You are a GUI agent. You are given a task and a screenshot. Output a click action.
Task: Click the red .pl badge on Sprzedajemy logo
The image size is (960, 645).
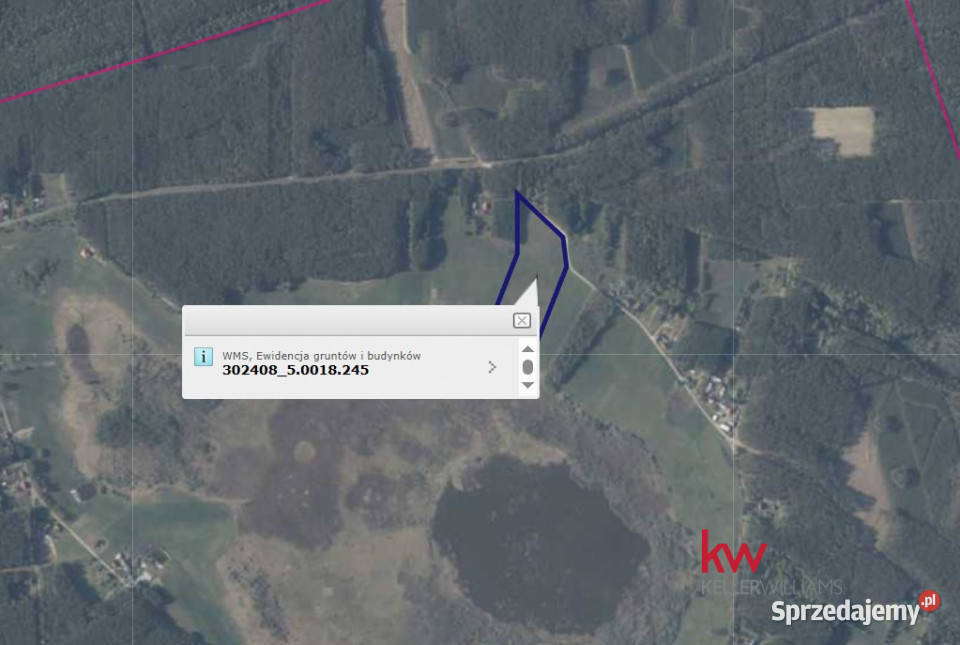point(929,601)
